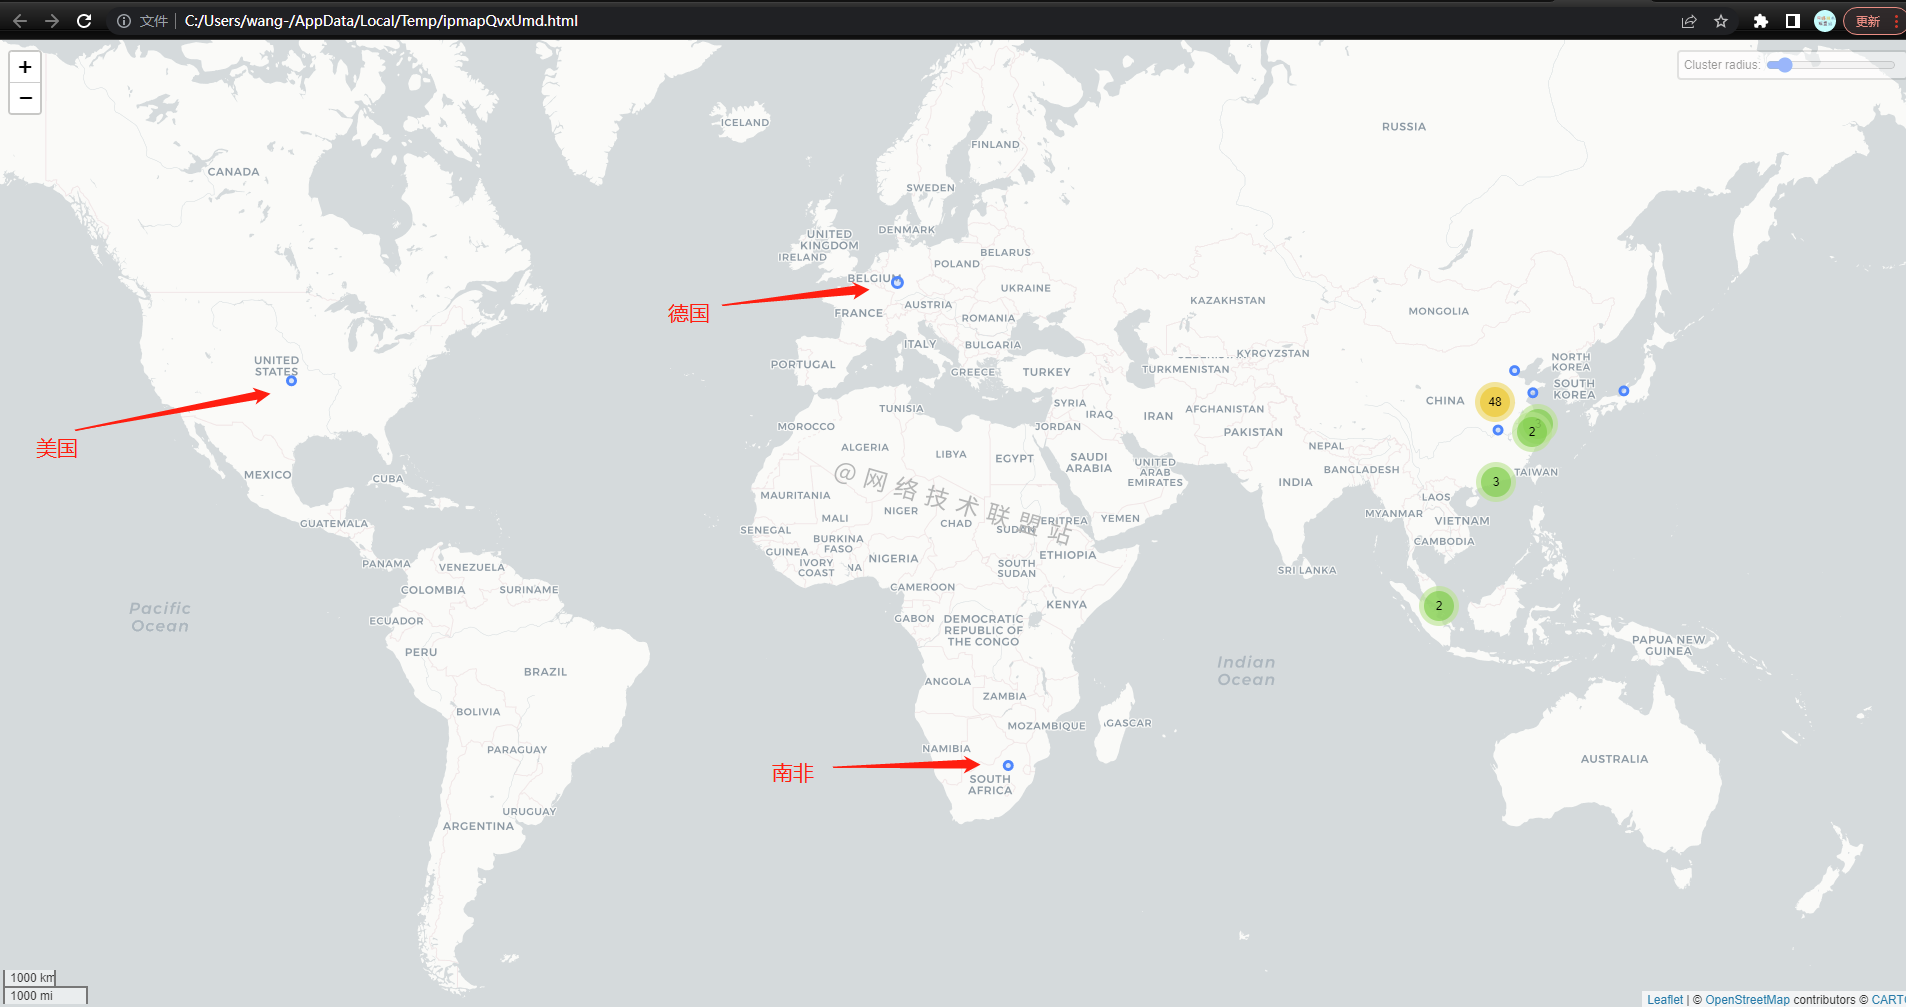Screen dimensions: 1906x1007
Task: Click the file info icon in address bar
Action: (124, 21)
